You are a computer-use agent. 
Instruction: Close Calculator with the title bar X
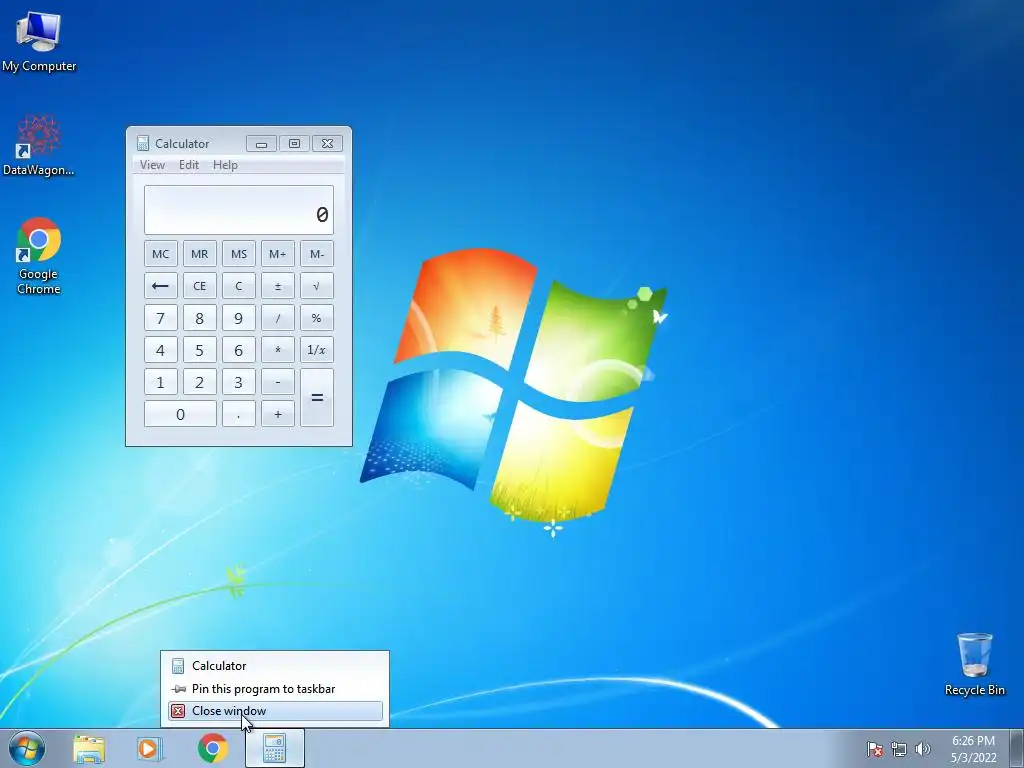(327, 144)
